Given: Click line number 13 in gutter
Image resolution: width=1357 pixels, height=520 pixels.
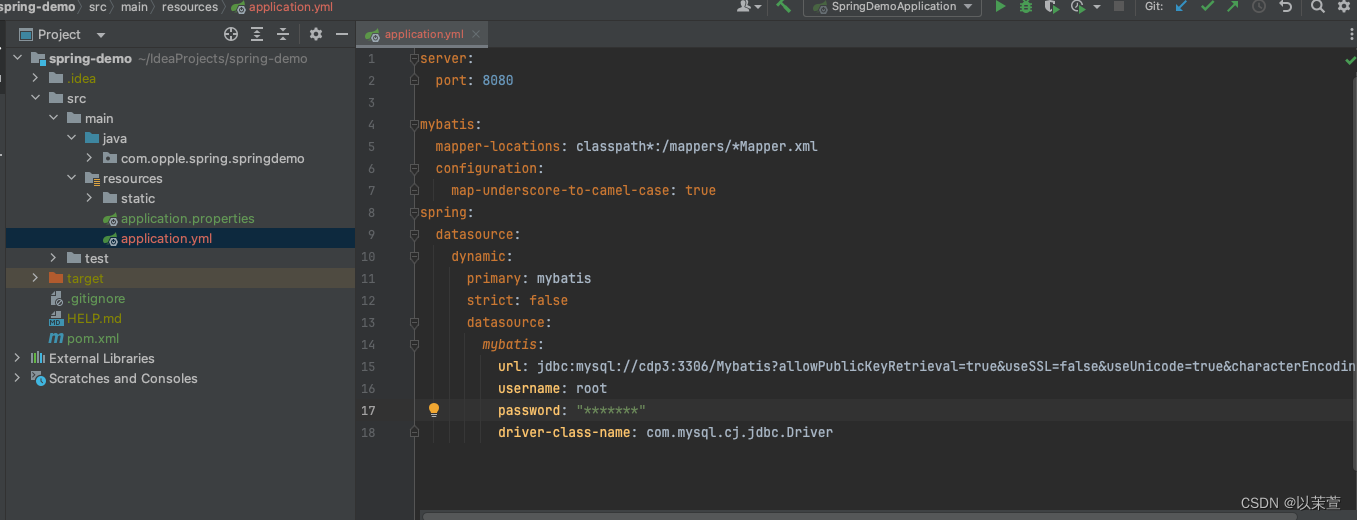Looking at the screenshot, I should pyautogui.click(x=369, y=322).
